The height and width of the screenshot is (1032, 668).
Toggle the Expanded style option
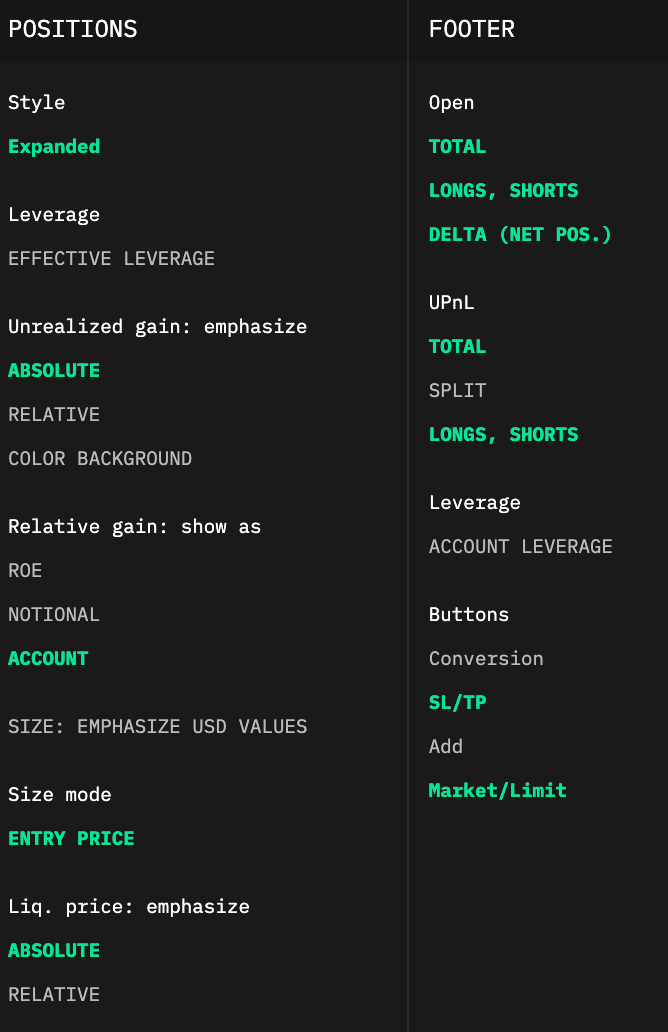[54, 147]
